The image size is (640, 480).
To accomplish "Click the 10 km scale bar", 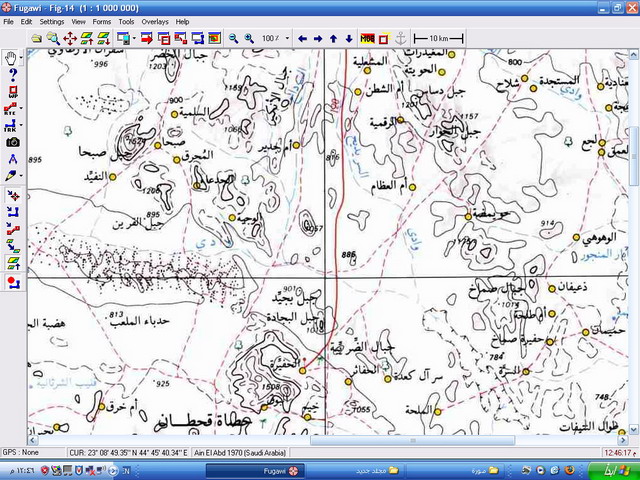I will pos(438,39).
